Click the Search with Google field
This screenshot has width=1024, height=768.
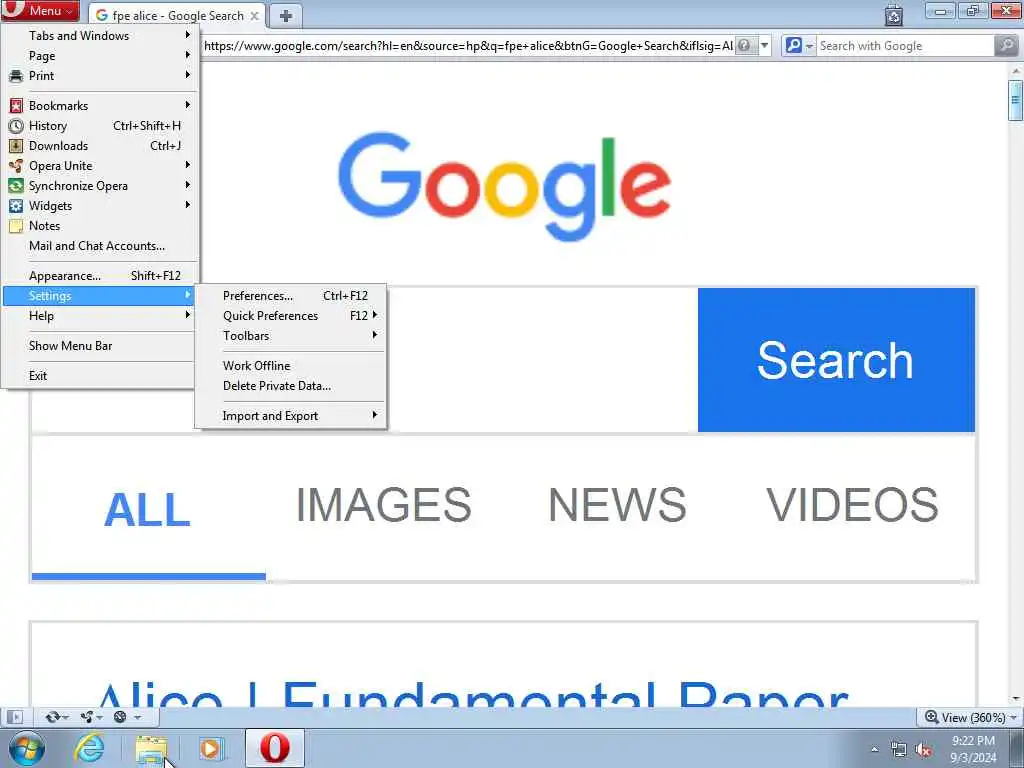pos(904,46)
